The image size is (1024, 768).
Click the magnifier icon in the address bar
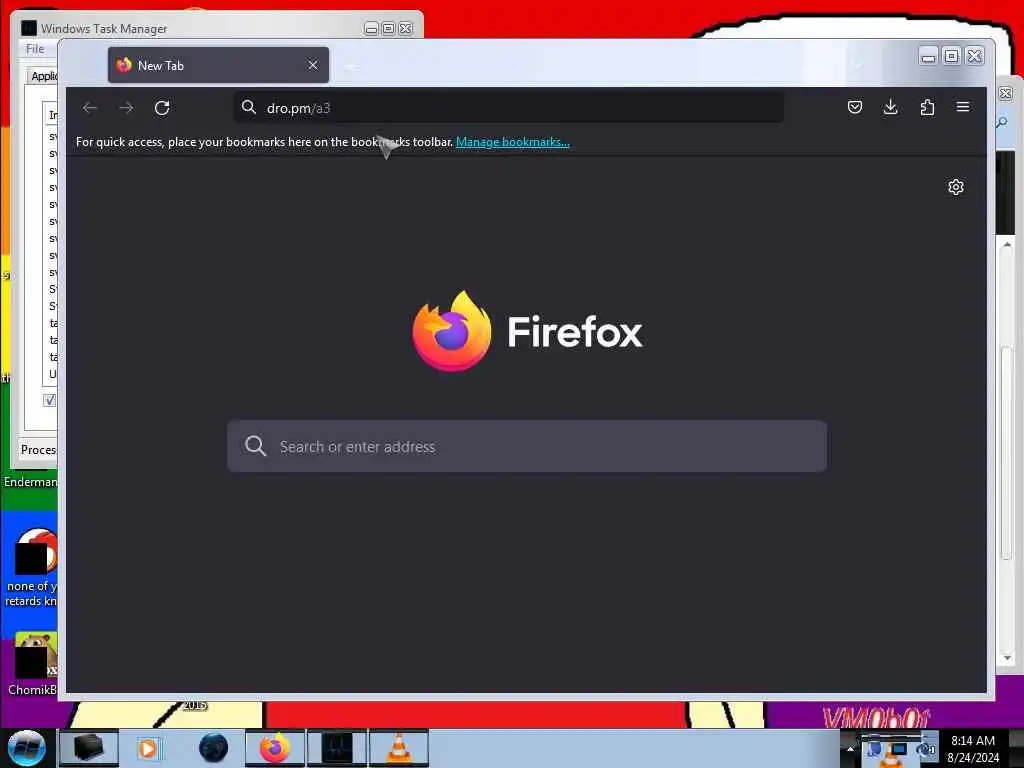click(249, 107)
